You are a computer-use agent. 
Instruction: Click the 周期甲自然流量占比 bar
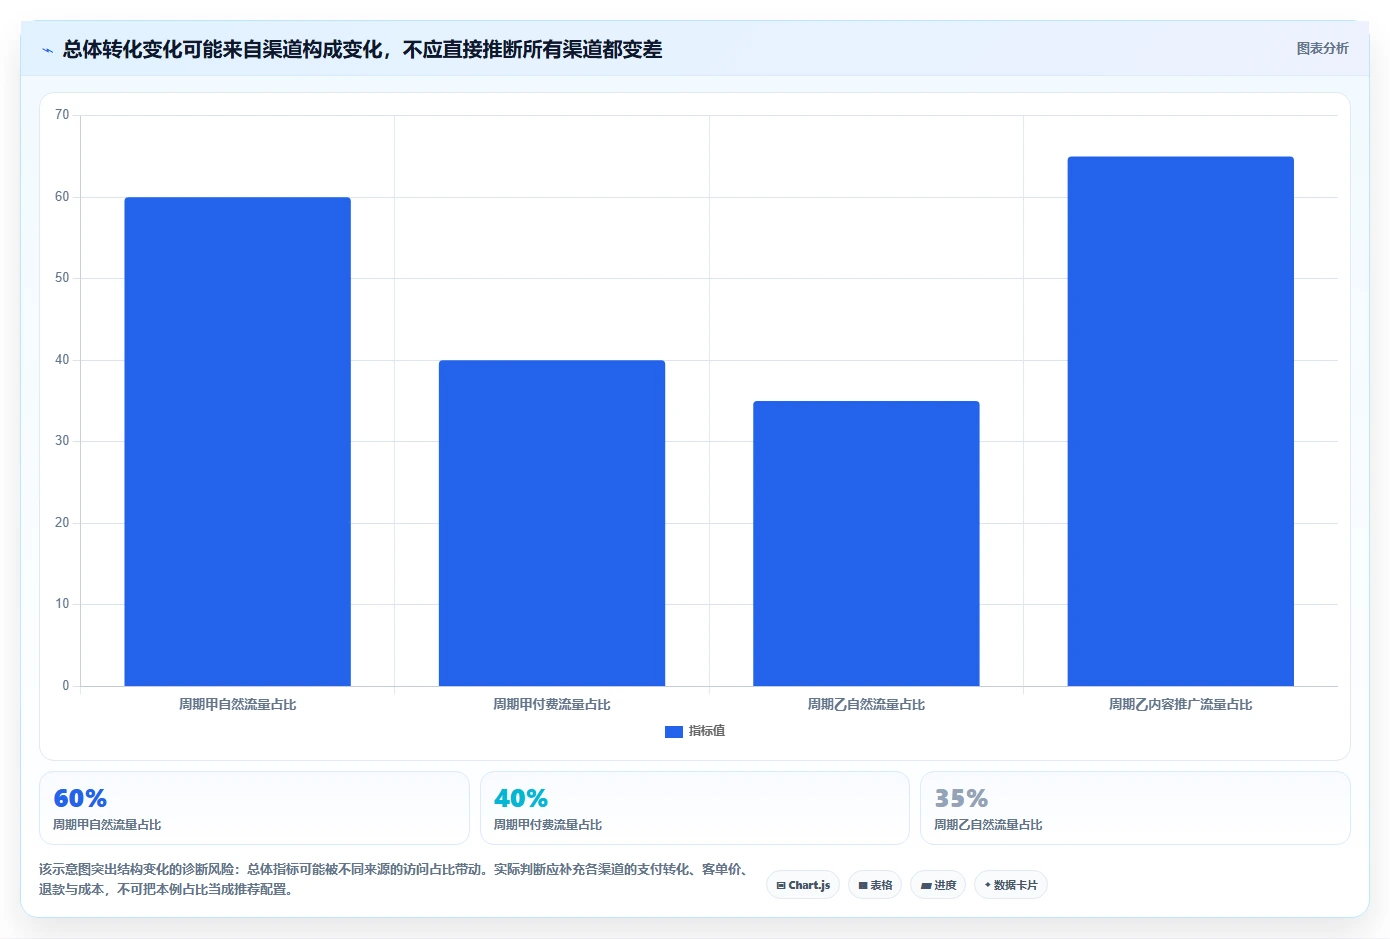pyautogui.click(x=237, y=441)
